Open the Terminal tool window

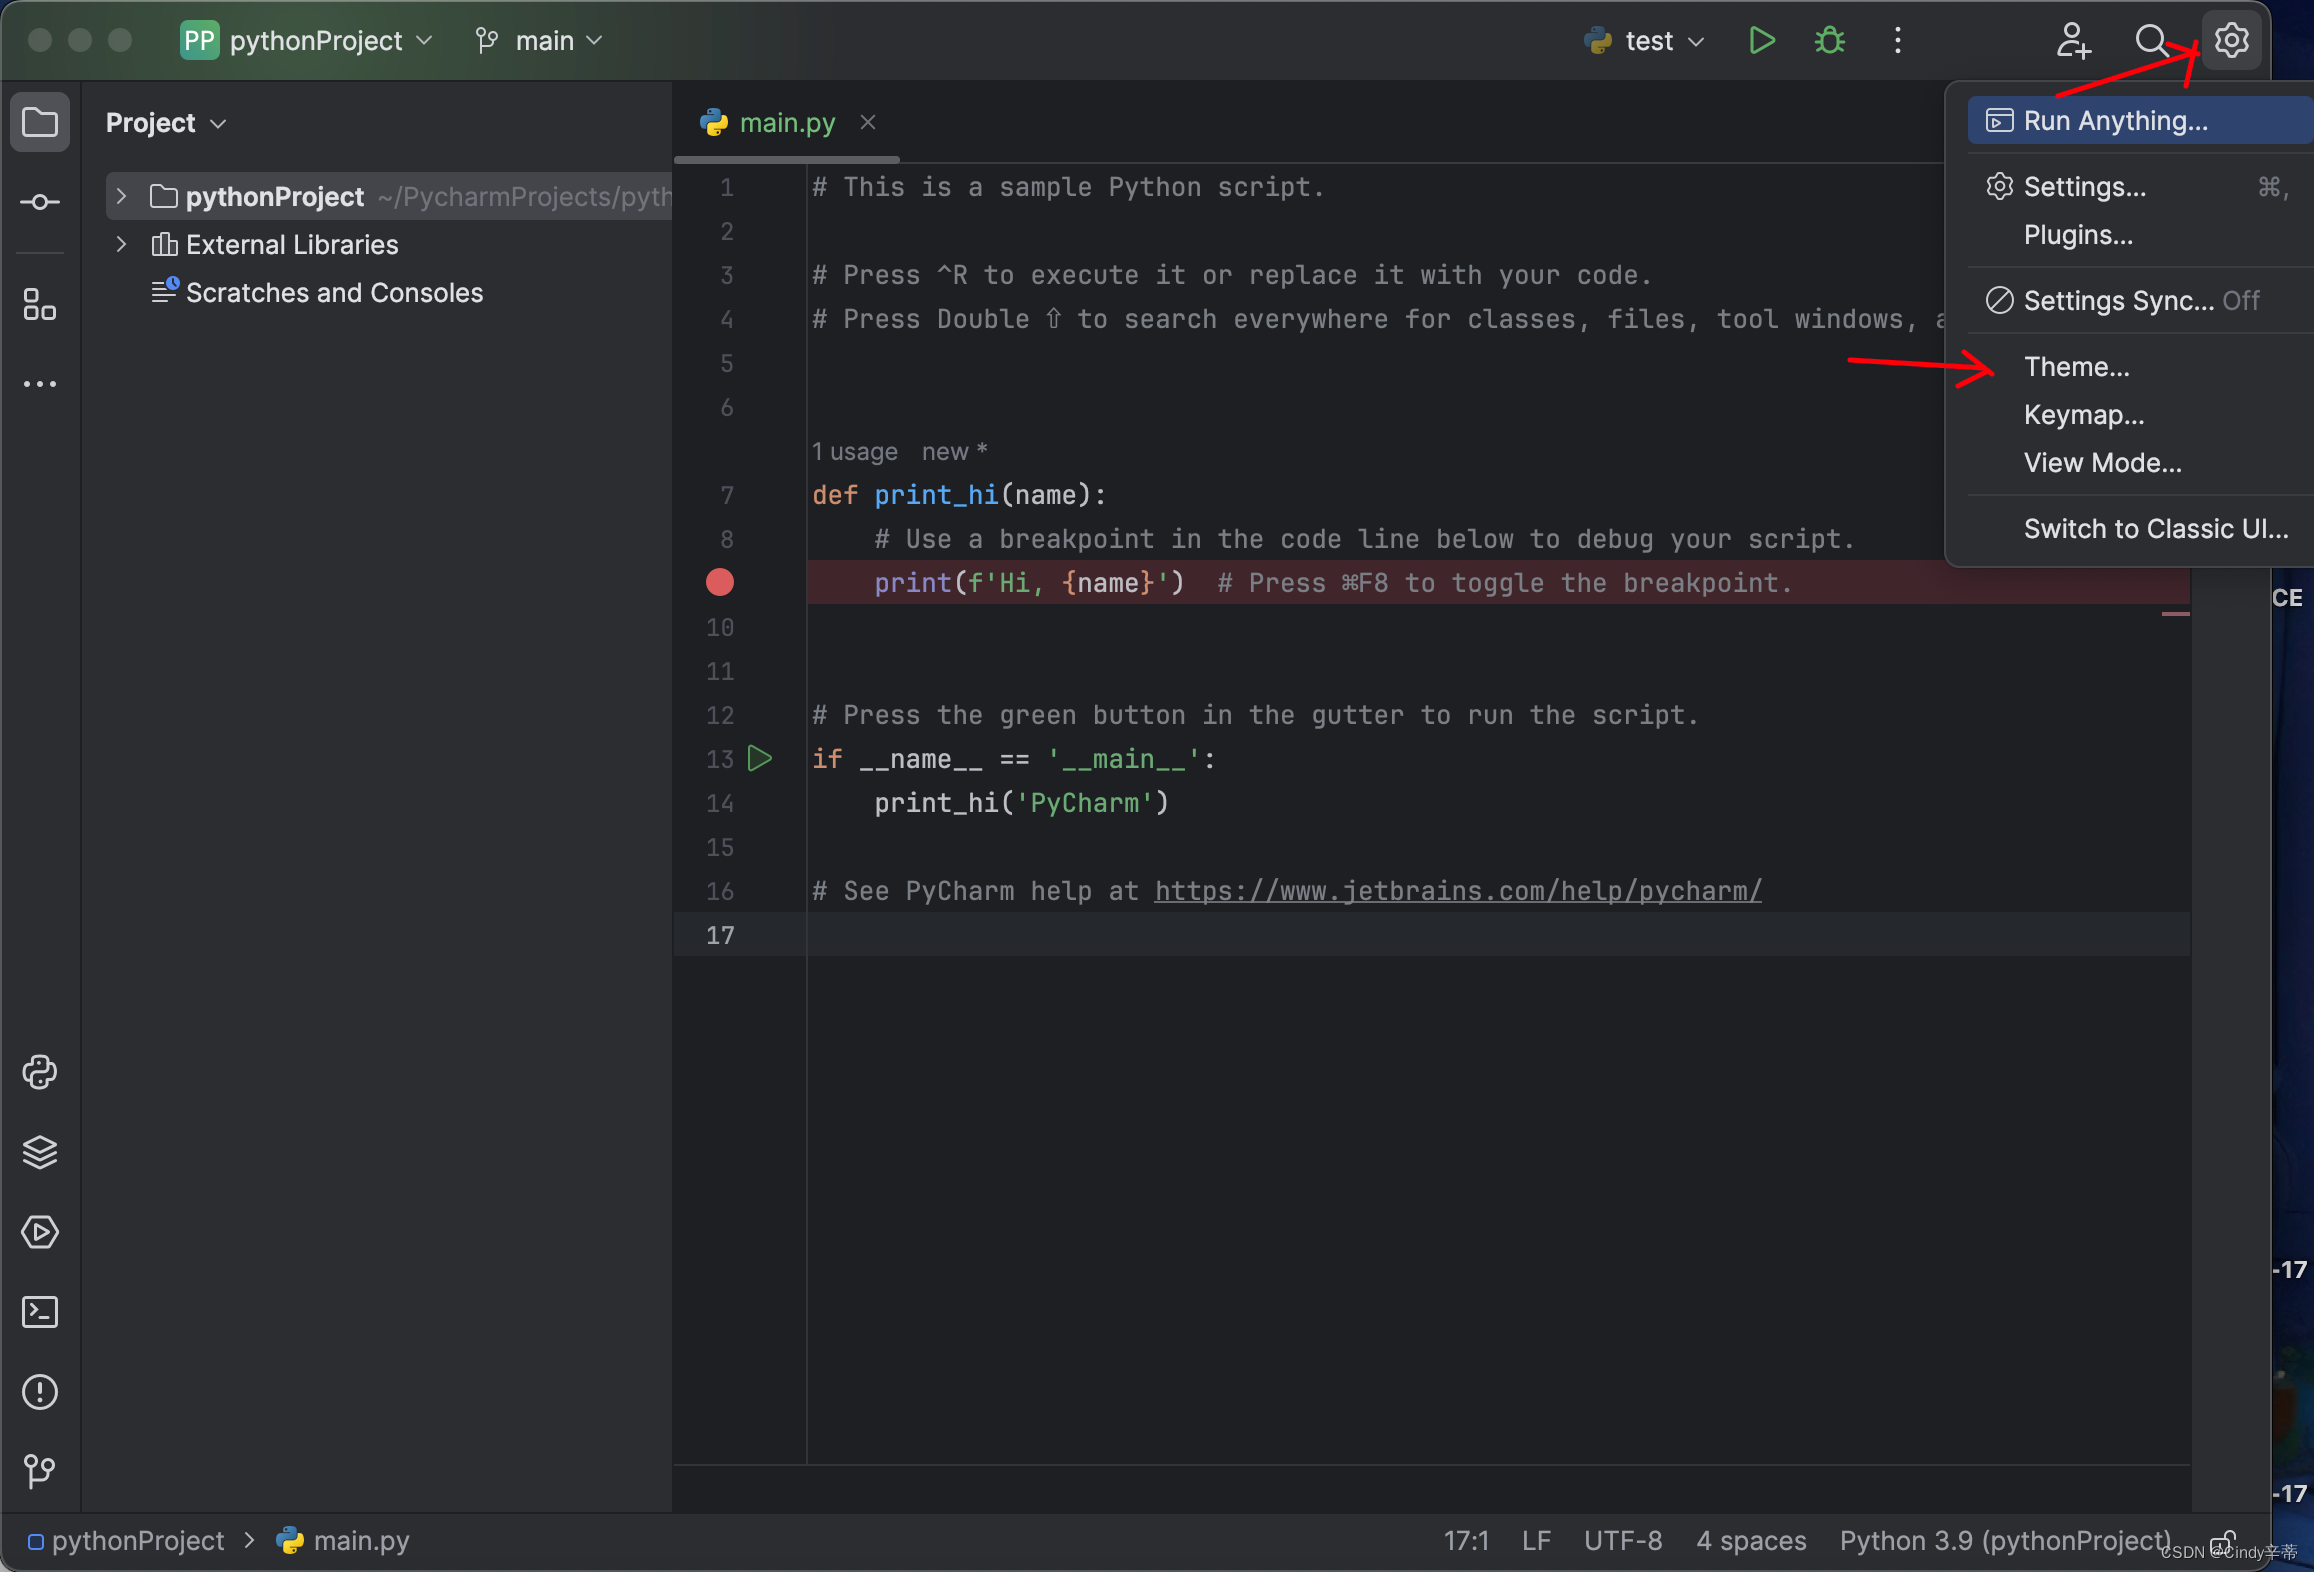(x=40, y=1312)
